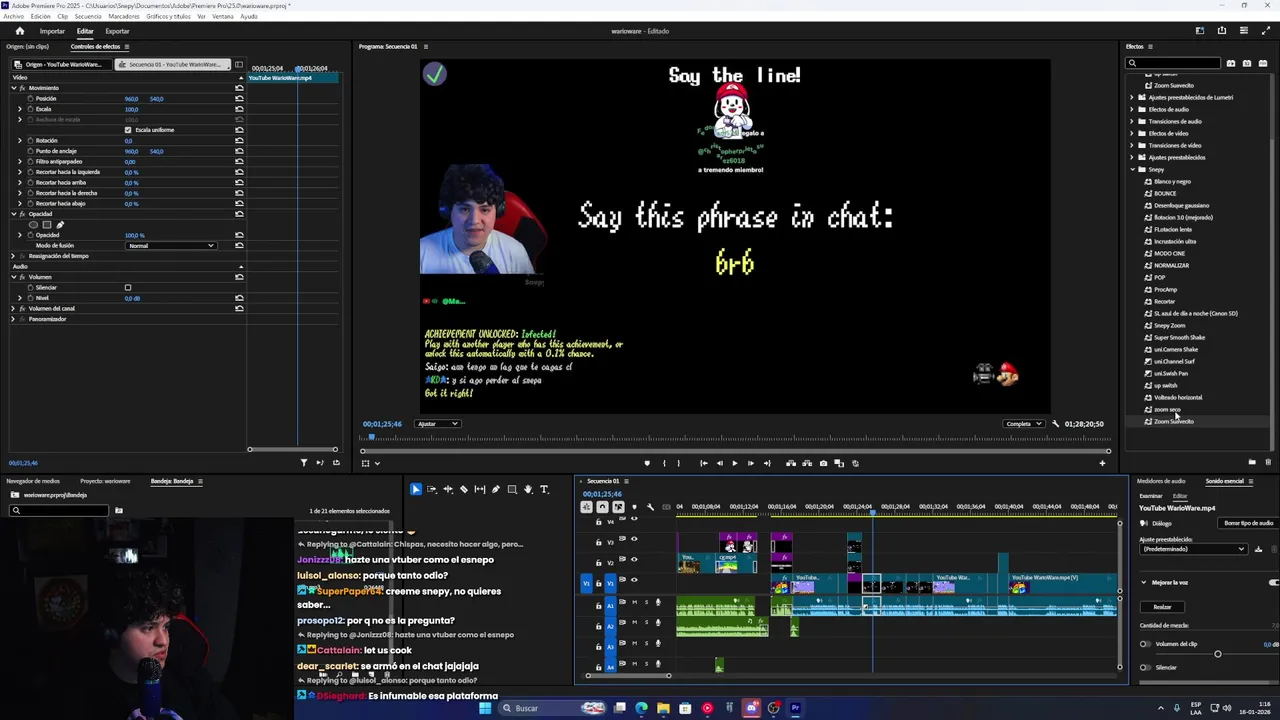Image resolution: width=1280 pixels, height=720 pixels.
Task: Open the Program monitor button editor plus
Action: point(1102,463)
